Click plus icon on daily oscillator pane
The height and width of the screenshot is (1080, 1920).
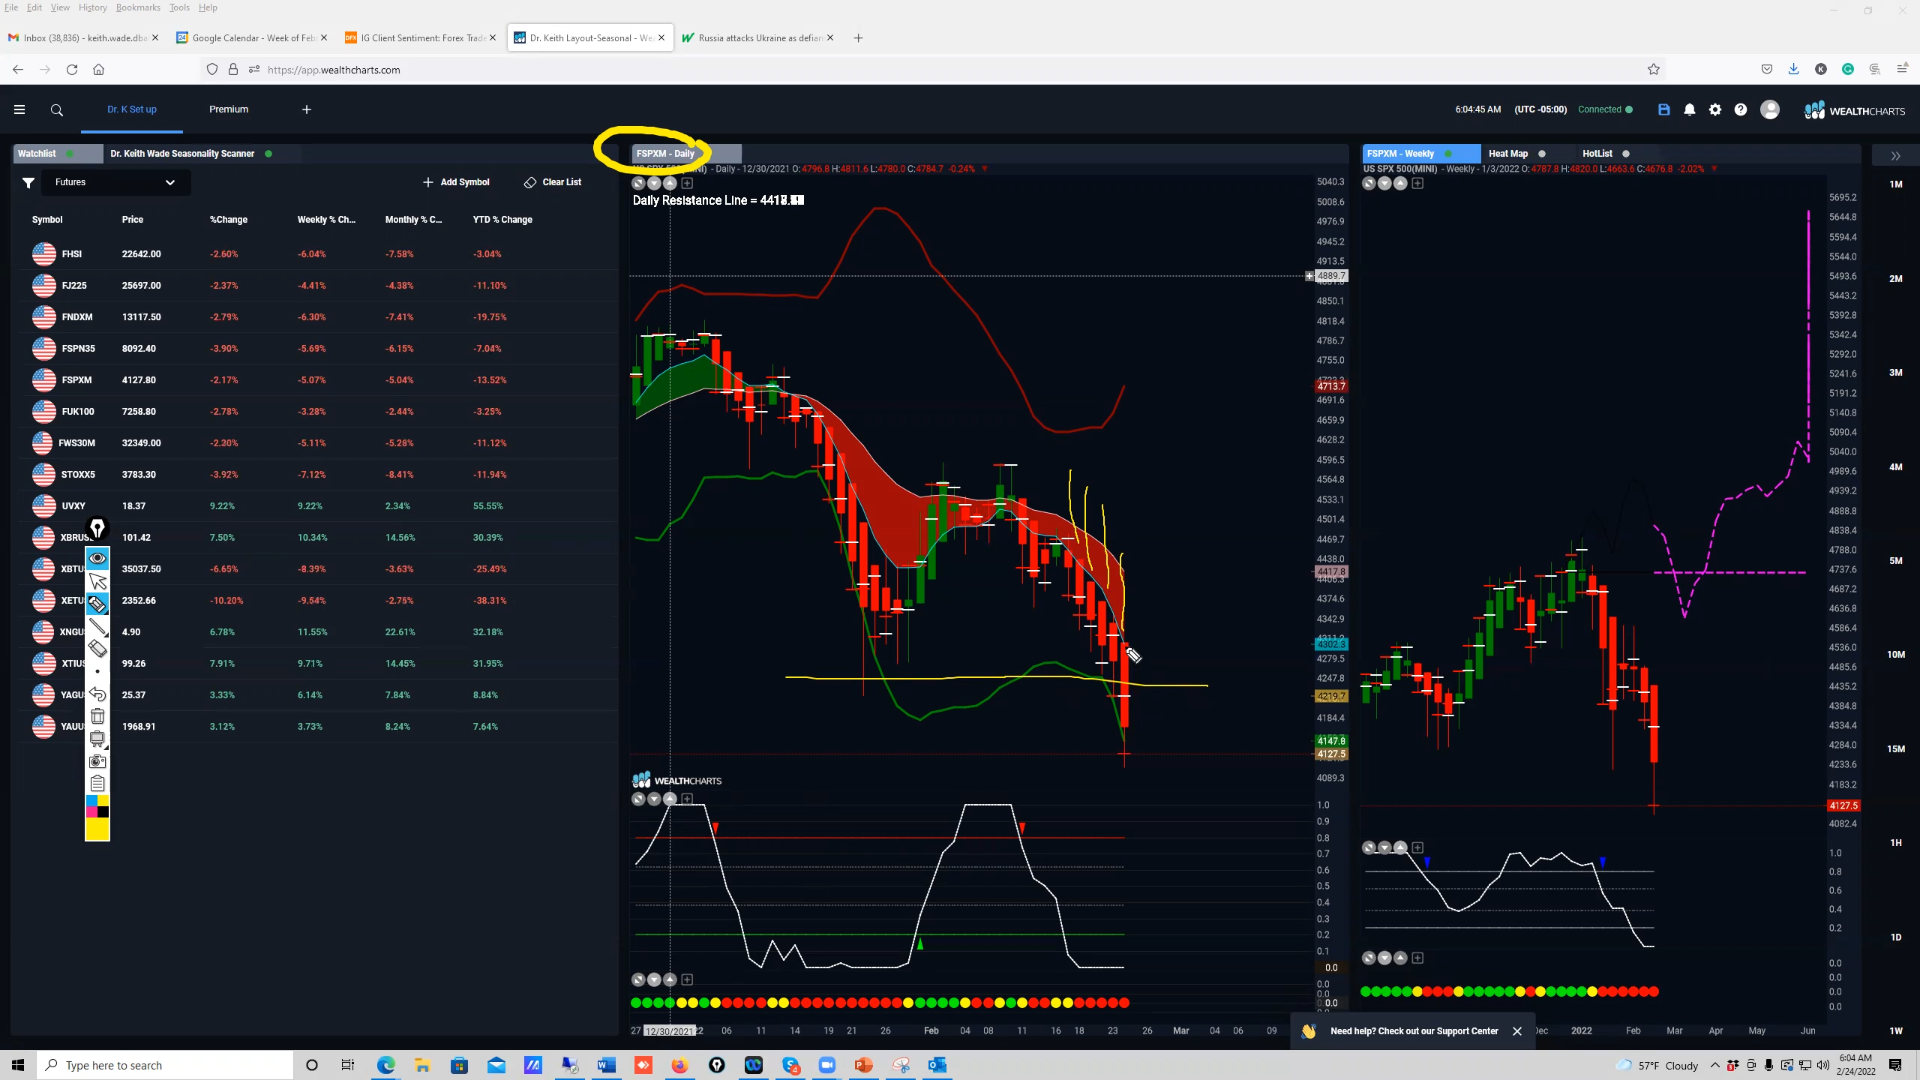pyautogui.click(x=687, y=799)
